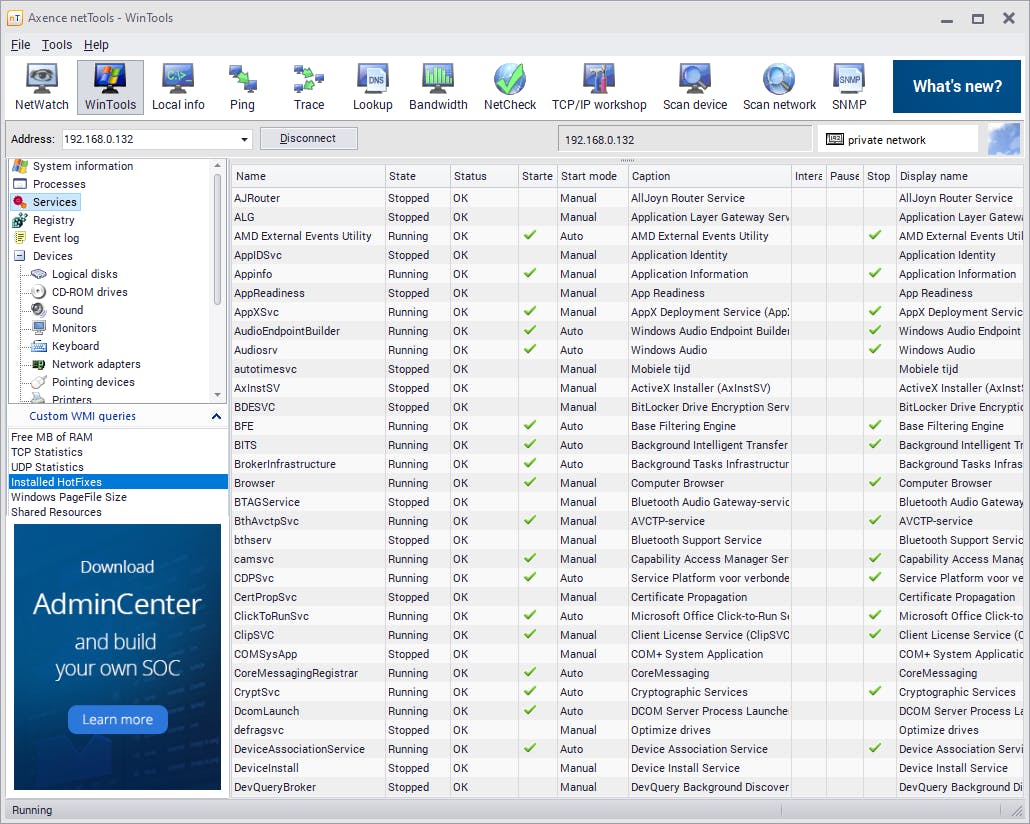Click the Started checkmark for Audiosrv

530,350
